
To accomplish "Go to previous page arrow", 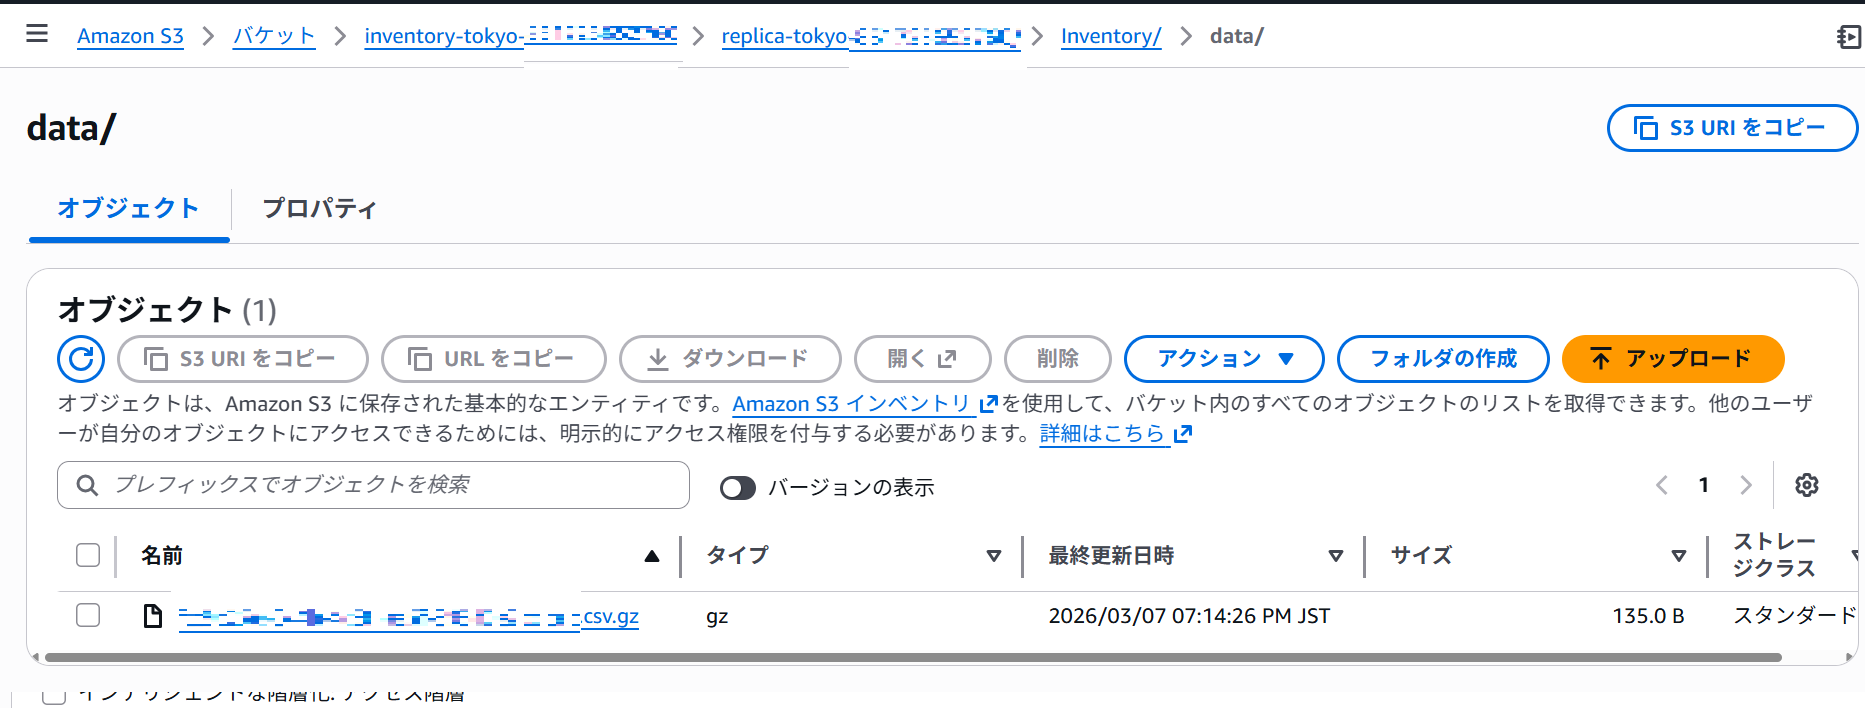I will pyautogui.click(x=1662, y=485).
